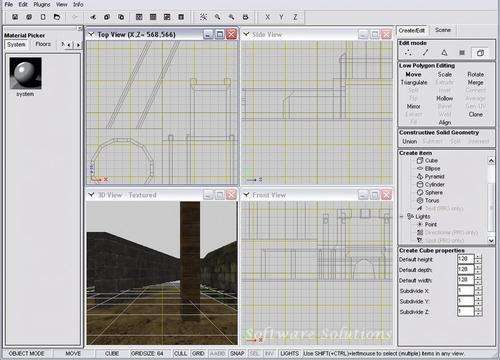
Task: Collapse the Lights tree node
Action: (x=402, y=216)
